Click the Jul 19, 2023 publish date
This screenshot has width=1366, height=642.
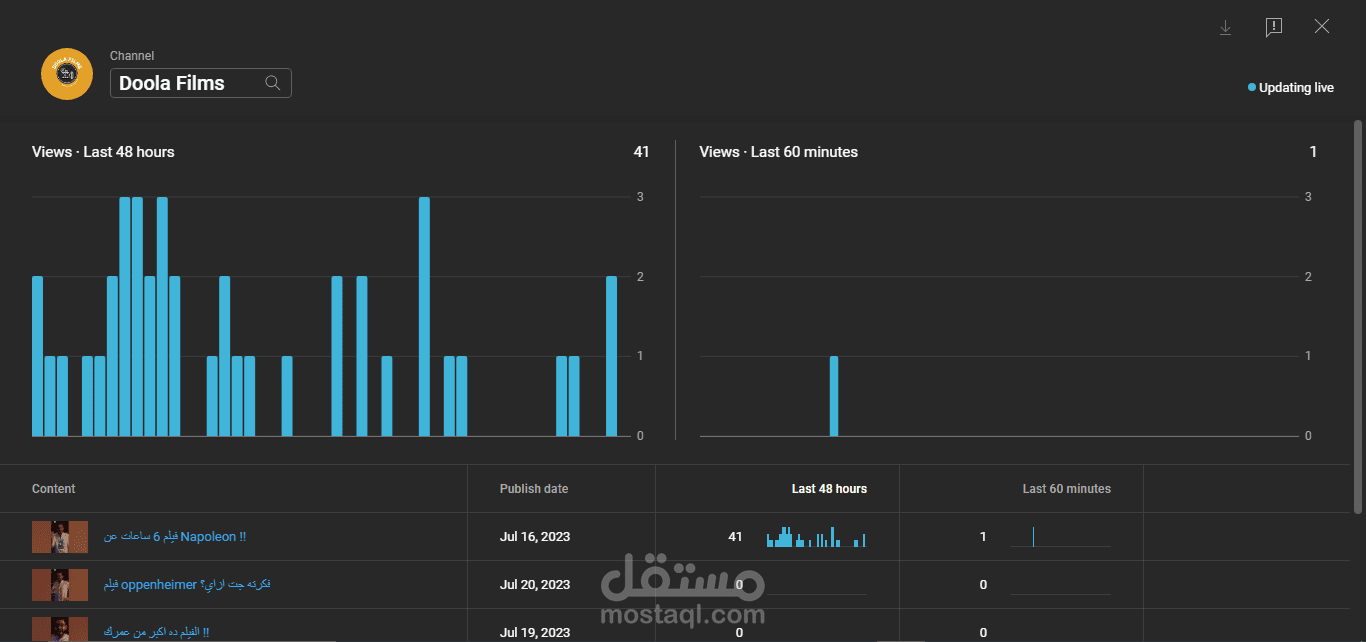[535, 632]
